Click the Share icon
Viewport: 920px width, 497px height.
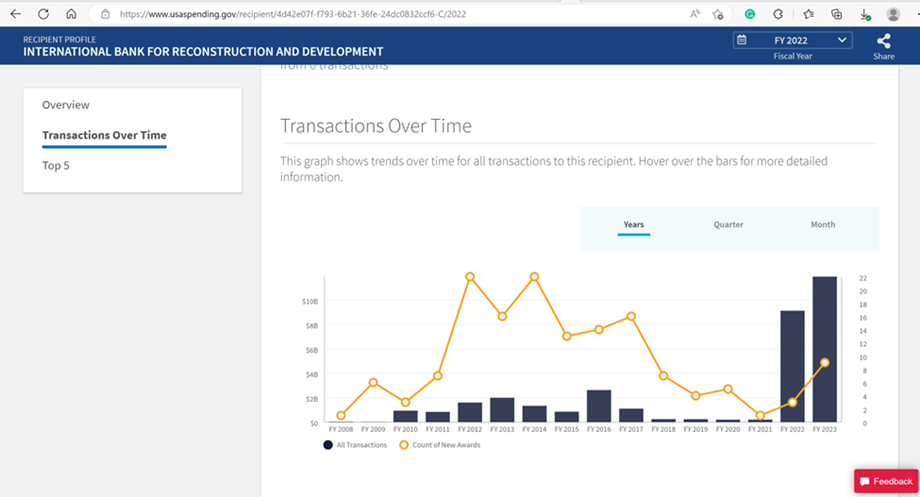coord(884,41)
